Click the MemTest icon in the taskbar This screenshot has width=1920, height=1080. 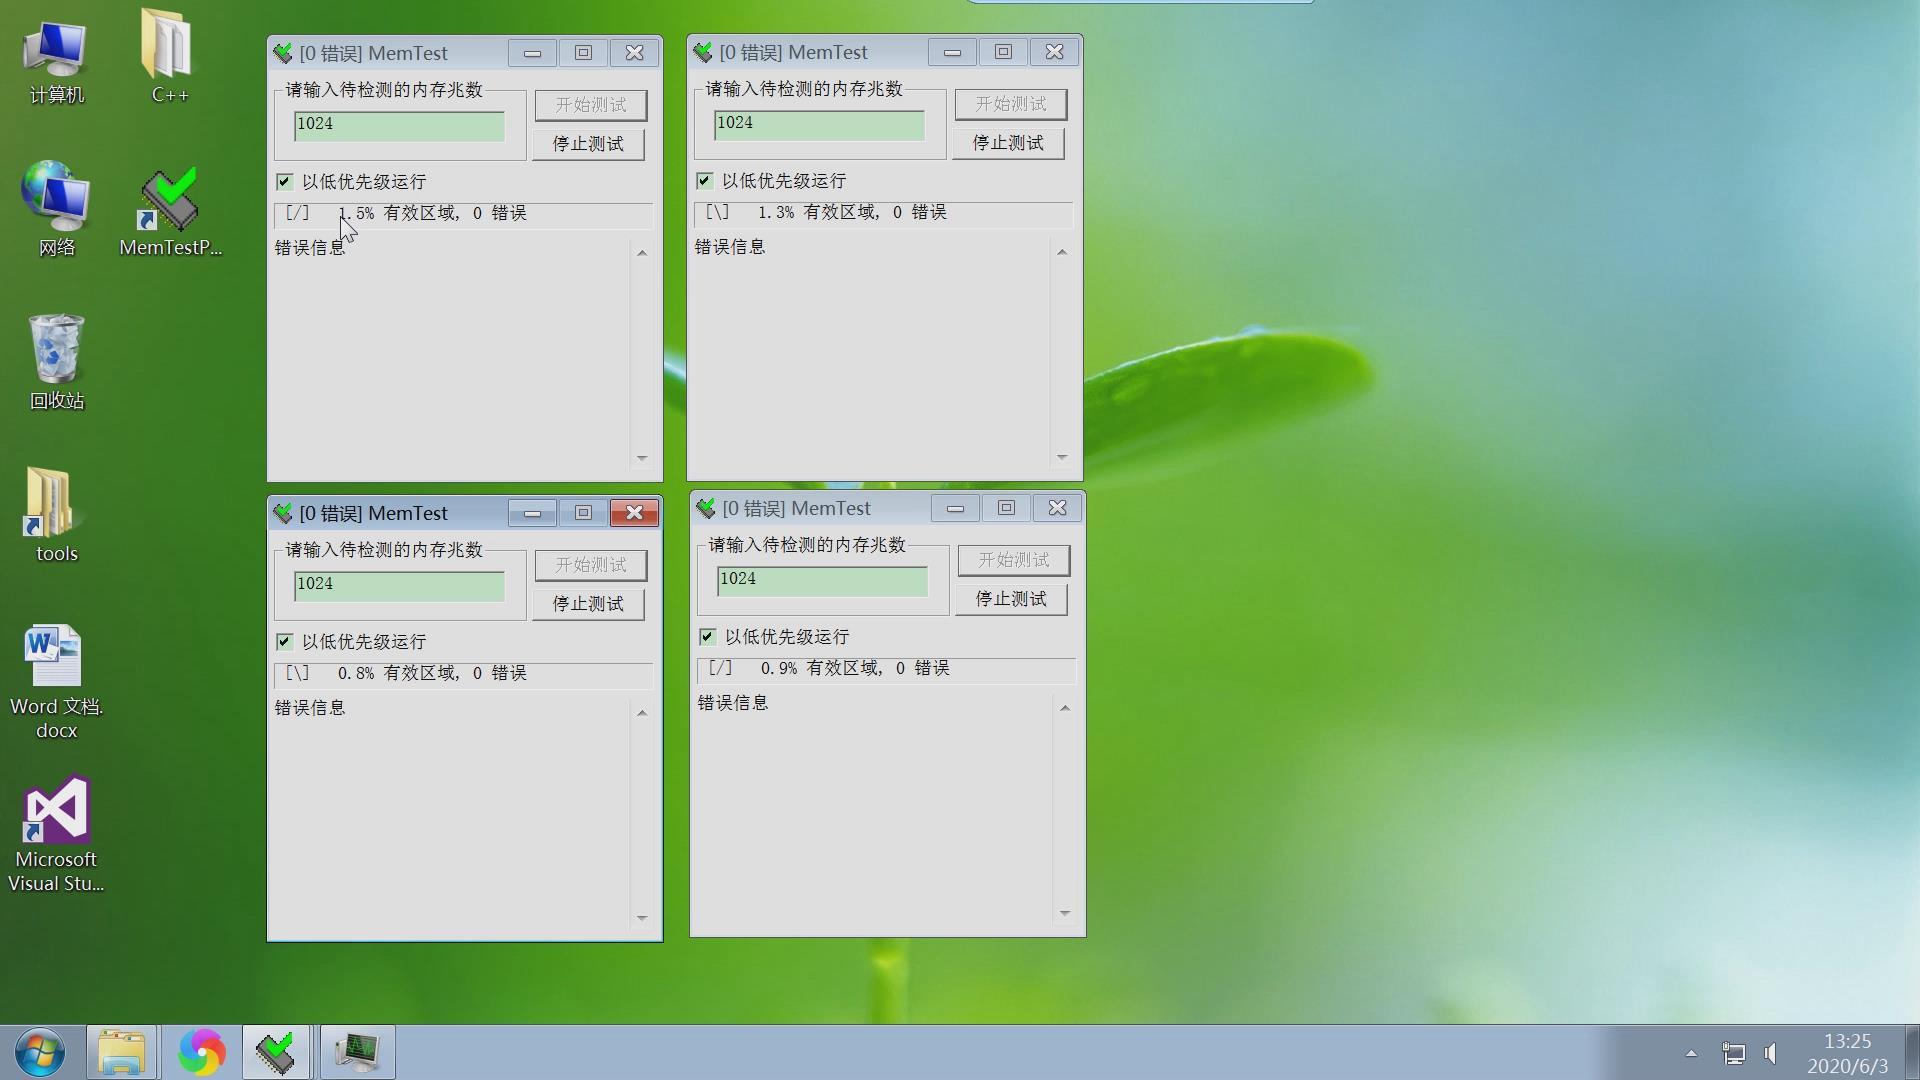pyautogui.click(x=276, y=1052)
